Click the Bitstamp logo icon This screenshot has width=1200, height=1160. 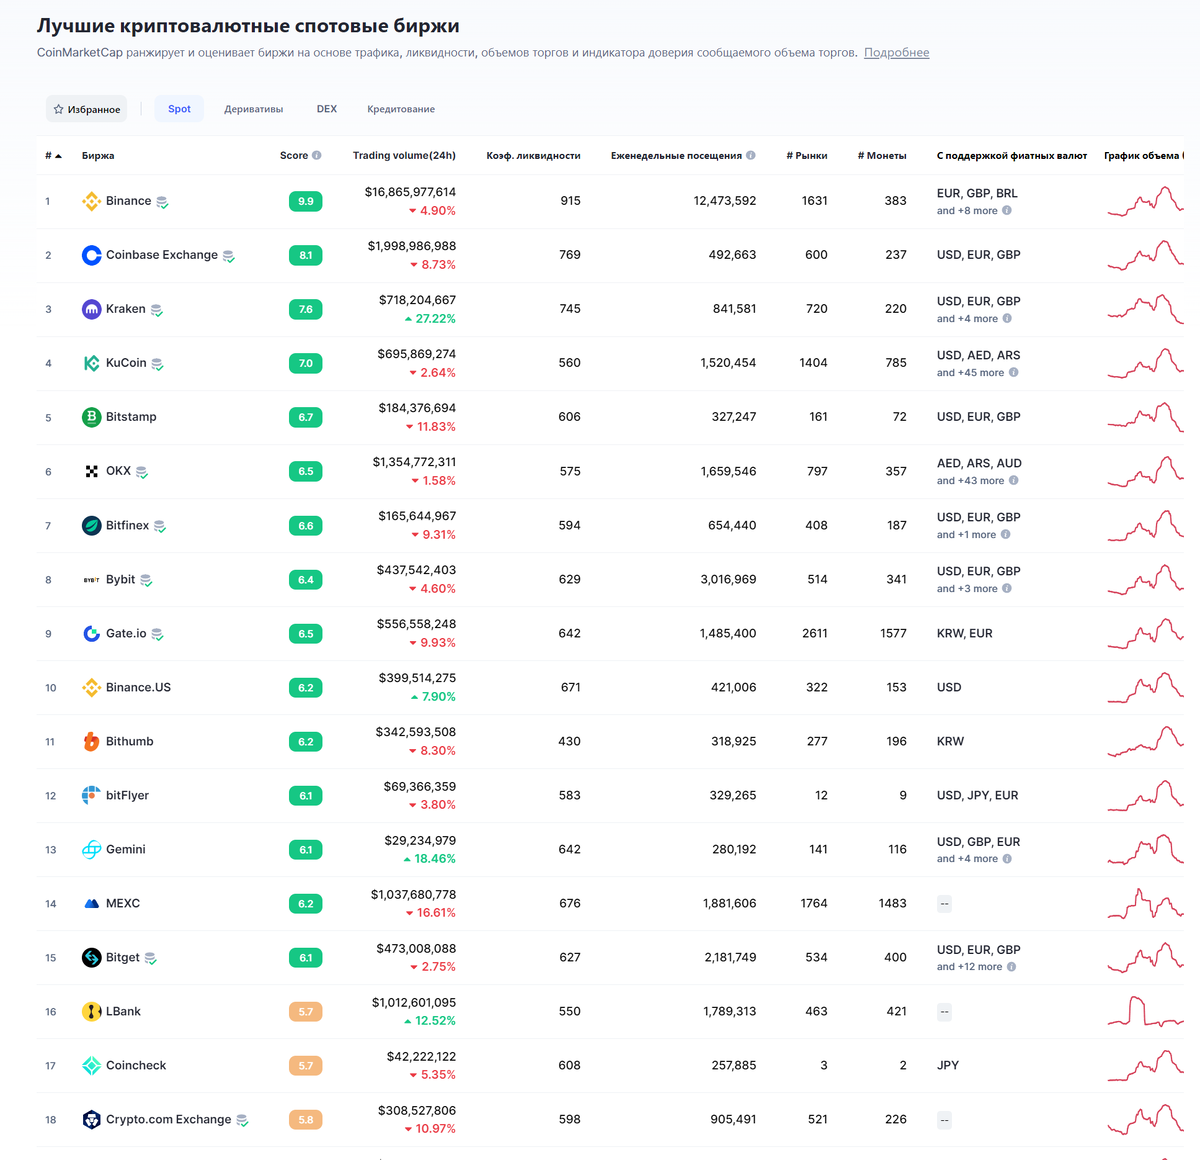pyautogui.click(x=91, y=417)
